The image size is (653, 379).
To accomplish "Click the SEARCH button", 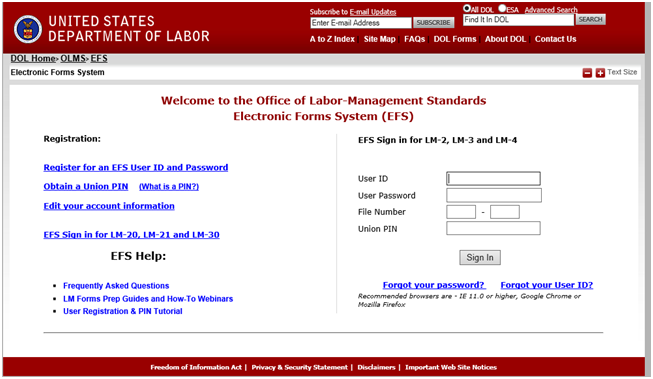I will click(591, 20).
